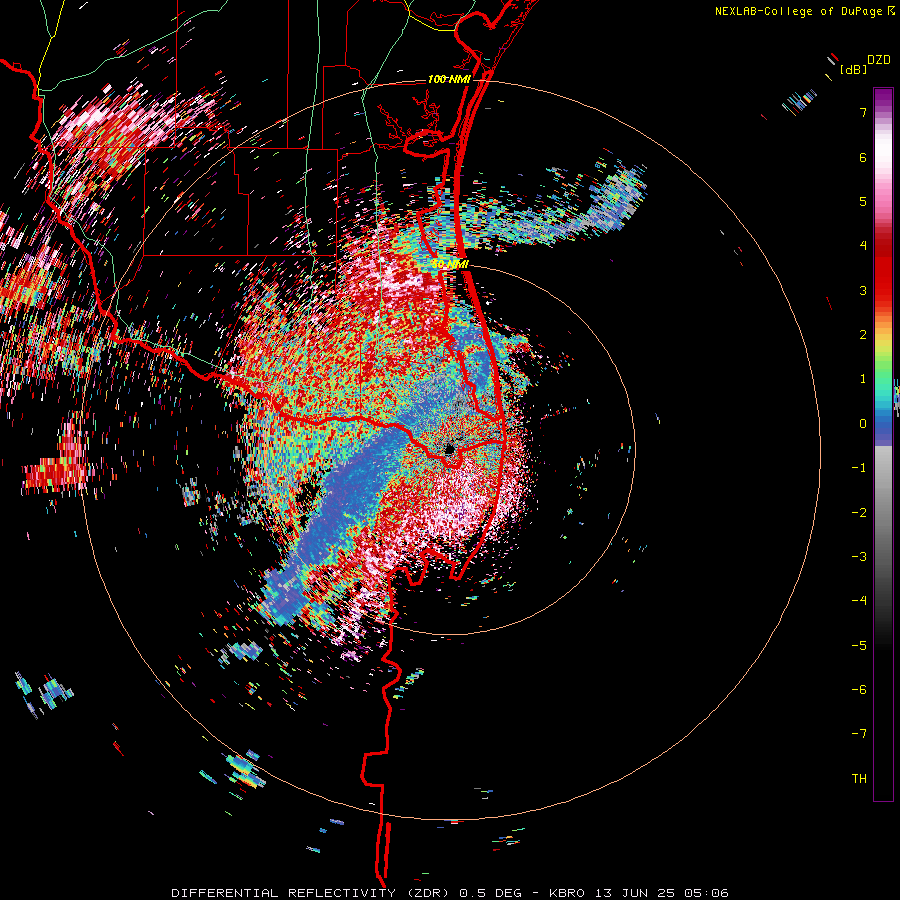Click the 3 value on color scale

click(x=863, y=290)
